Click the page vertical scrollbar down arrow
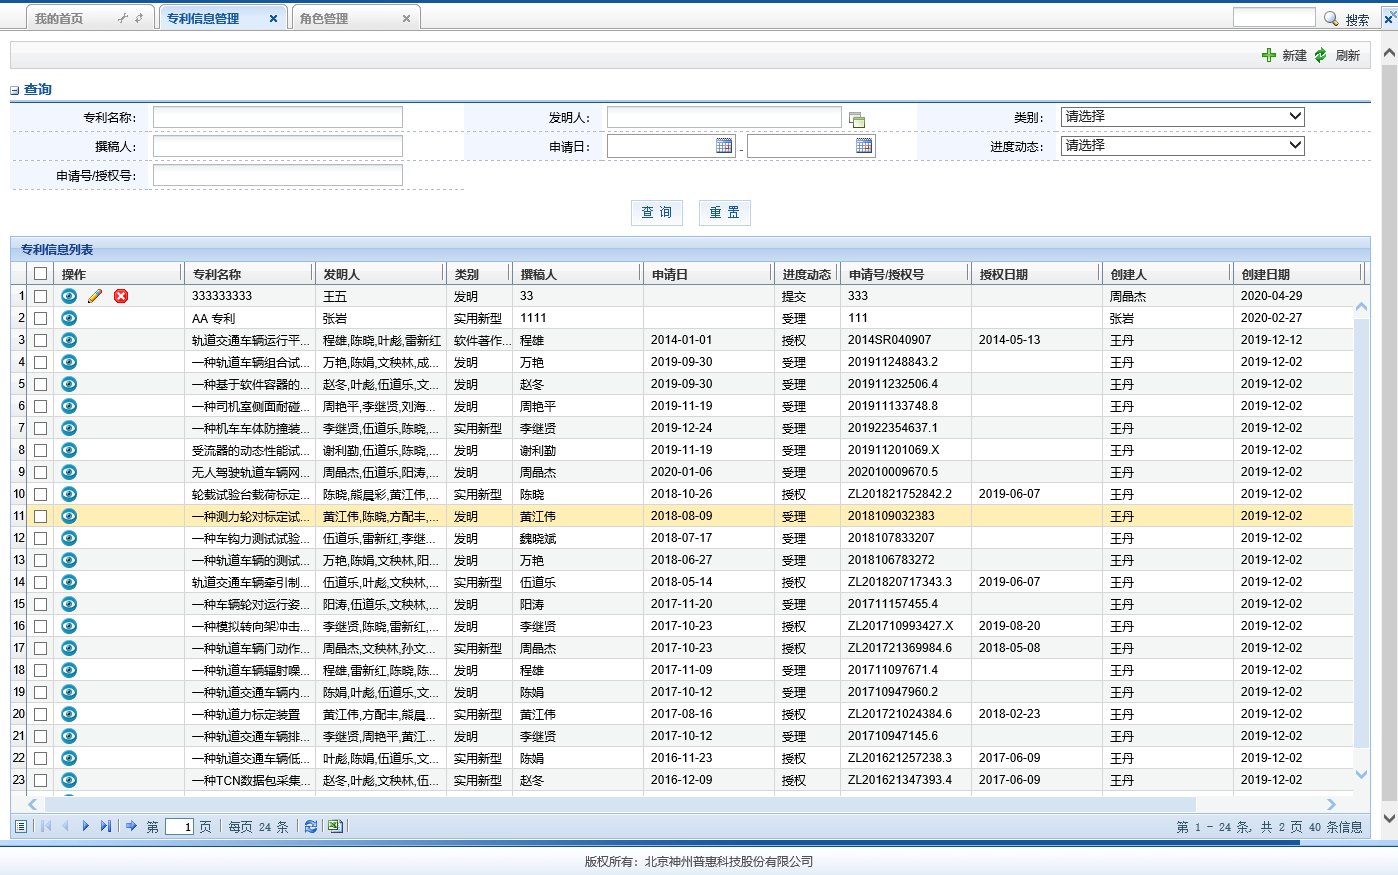This screenshot has width=1398, height=875. [x=1389, y=818]
